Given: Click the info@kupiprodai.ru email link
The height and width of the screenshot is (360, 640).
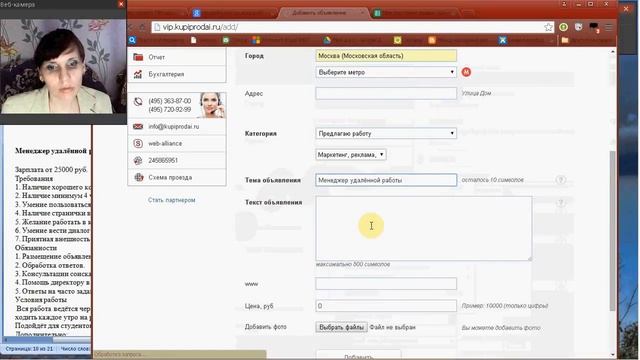Looking at the screenshot, I should click(173, 127).
